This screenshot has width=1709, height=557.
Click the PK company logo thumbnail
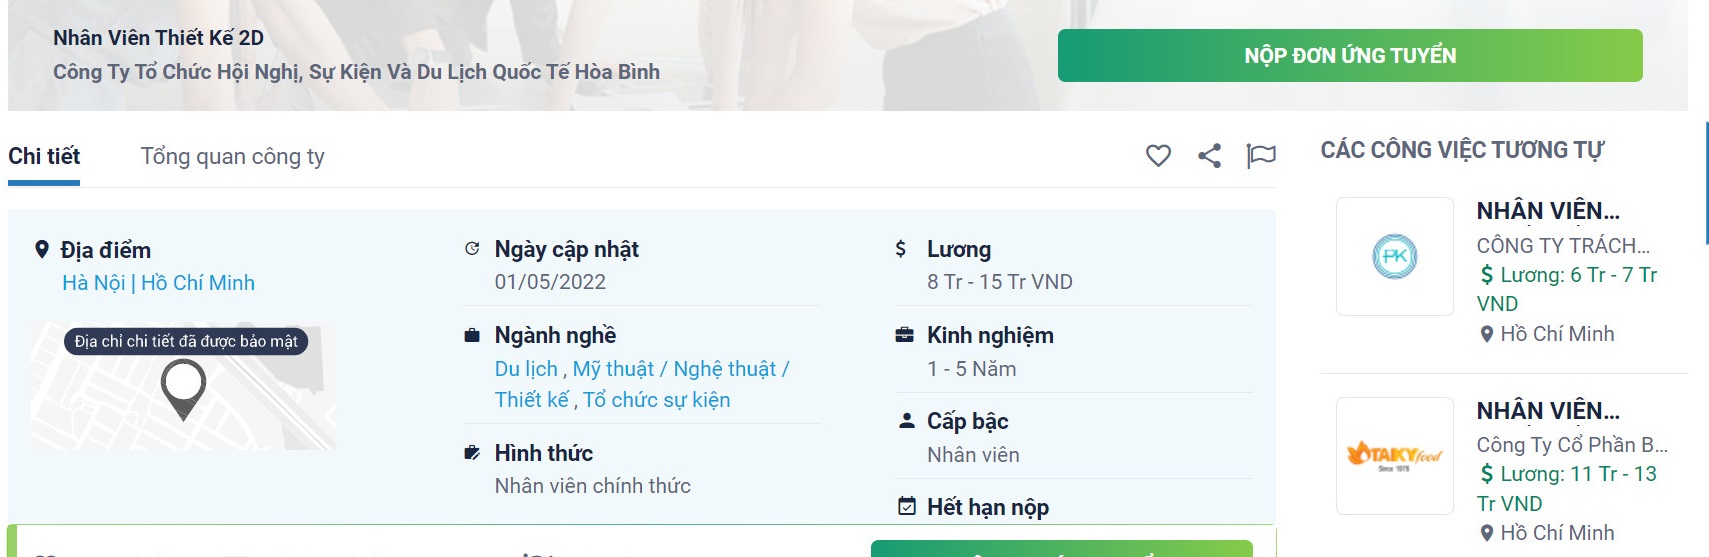pyautogui.click(x=1395, y=256)
